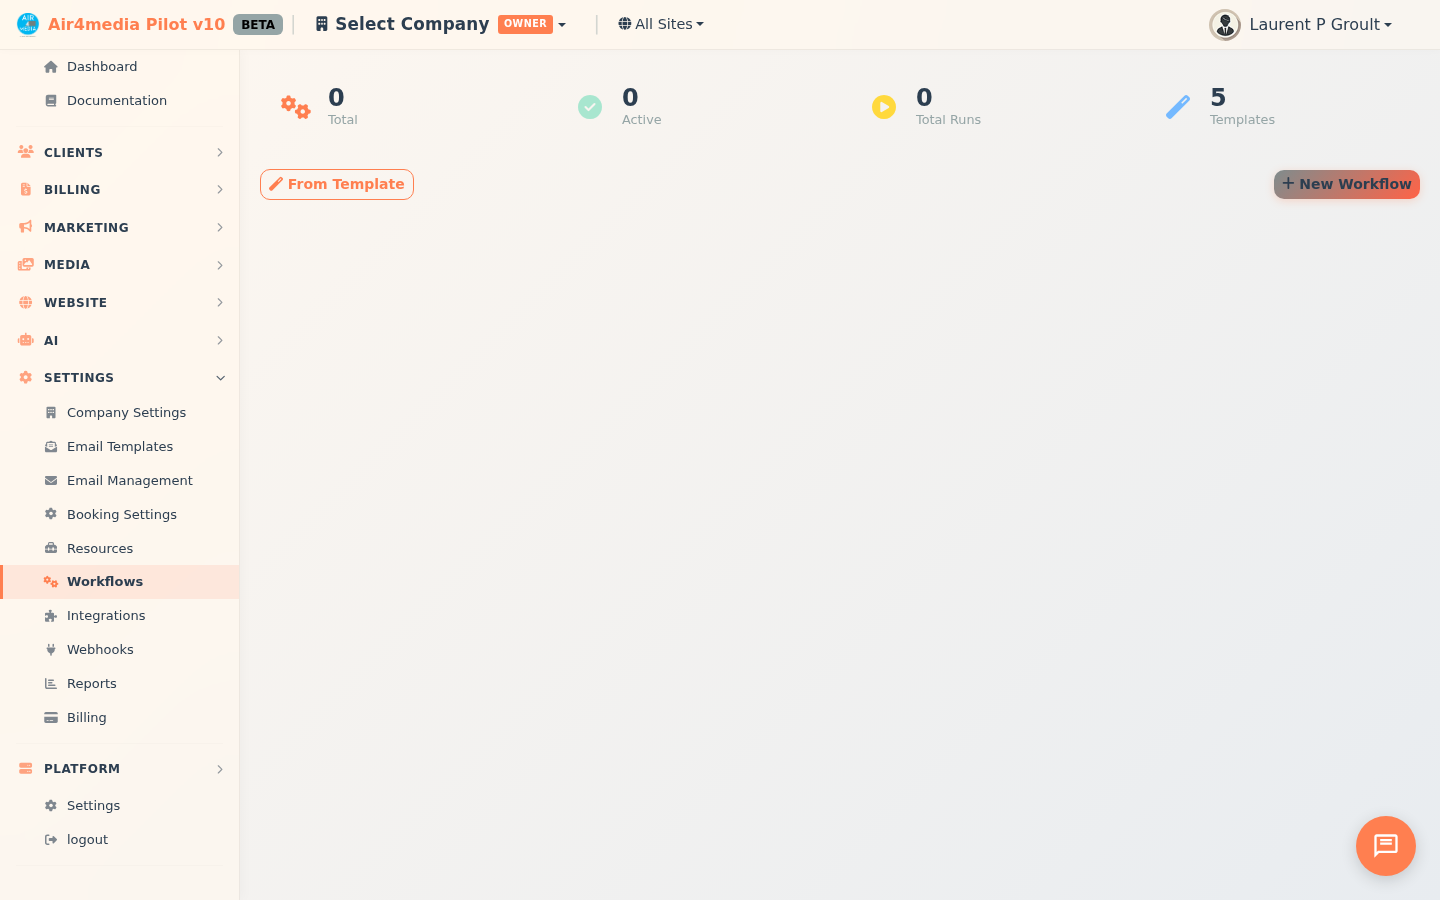1440x900 pixels.
Task: Click the yellow play Total Runs icon
Action: pyautogui.click(x=884, y=106)
